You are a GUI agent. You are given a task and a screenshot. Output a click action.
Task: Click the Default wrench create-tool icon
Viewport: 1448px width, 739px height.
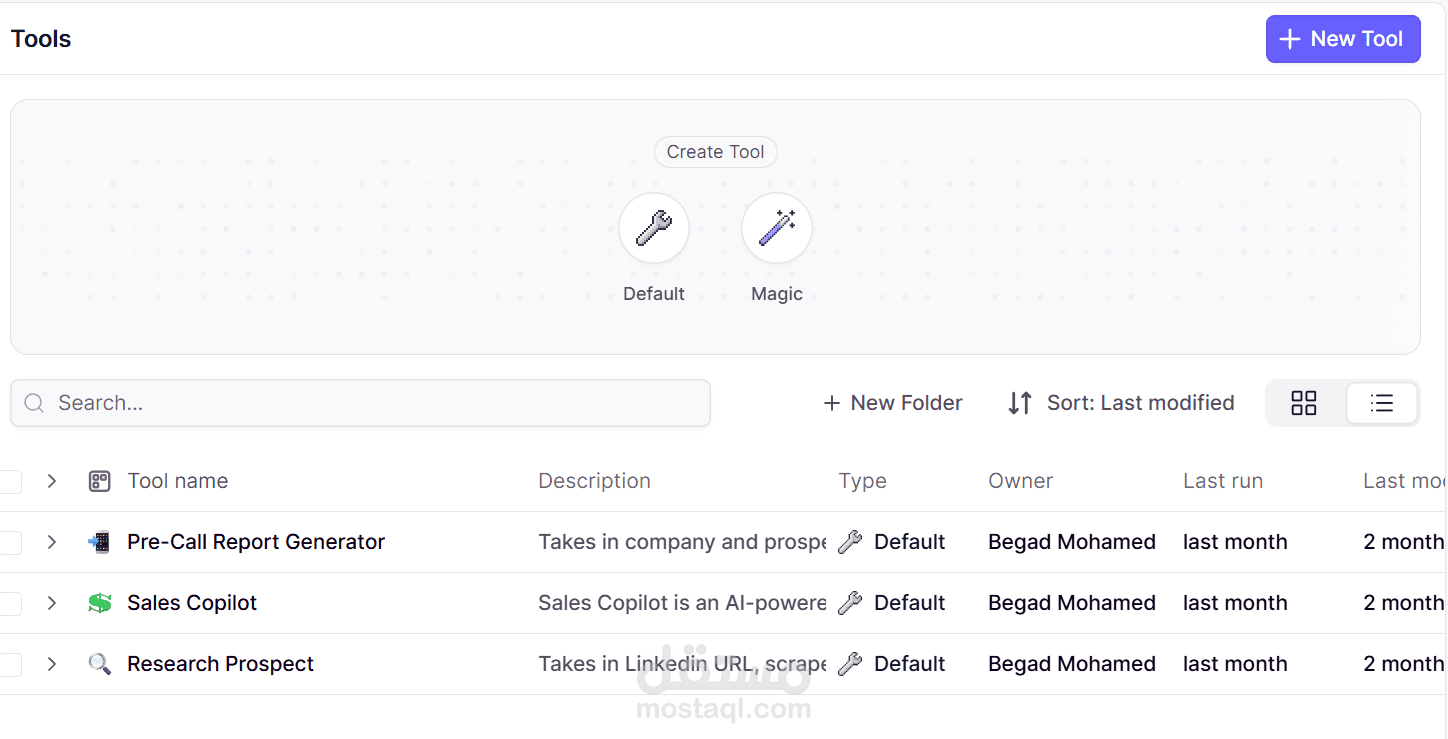click(654, 228)
